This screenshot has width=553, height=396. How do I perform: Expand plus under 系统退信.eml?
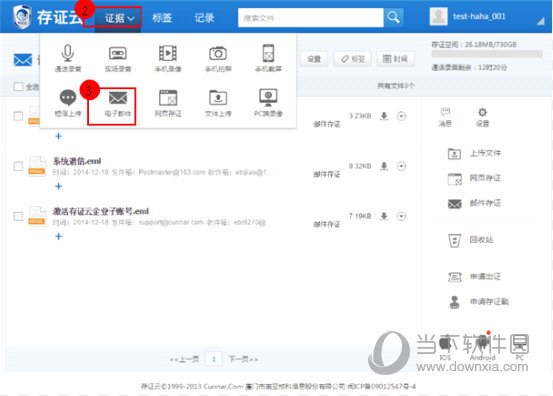[x=59, y=186]
